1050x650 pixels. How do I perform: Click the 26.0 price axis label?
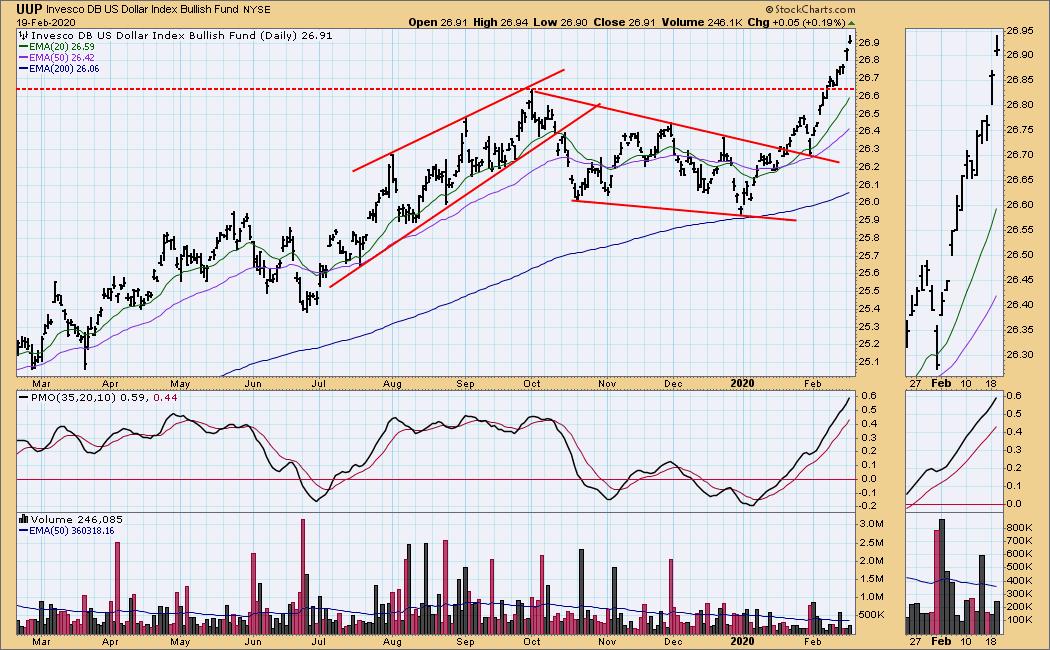click(x=868, y=202)
